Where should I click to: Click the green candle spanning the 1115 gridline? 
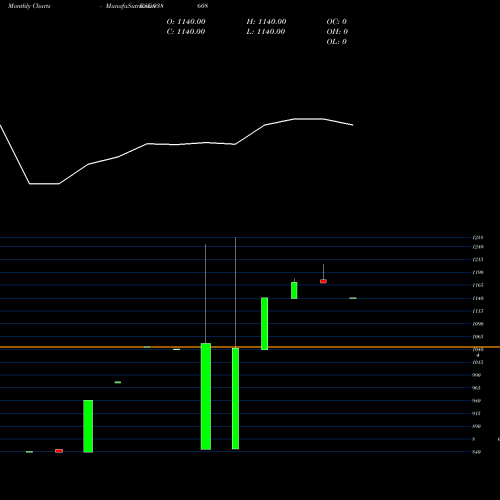click(264, 323)
